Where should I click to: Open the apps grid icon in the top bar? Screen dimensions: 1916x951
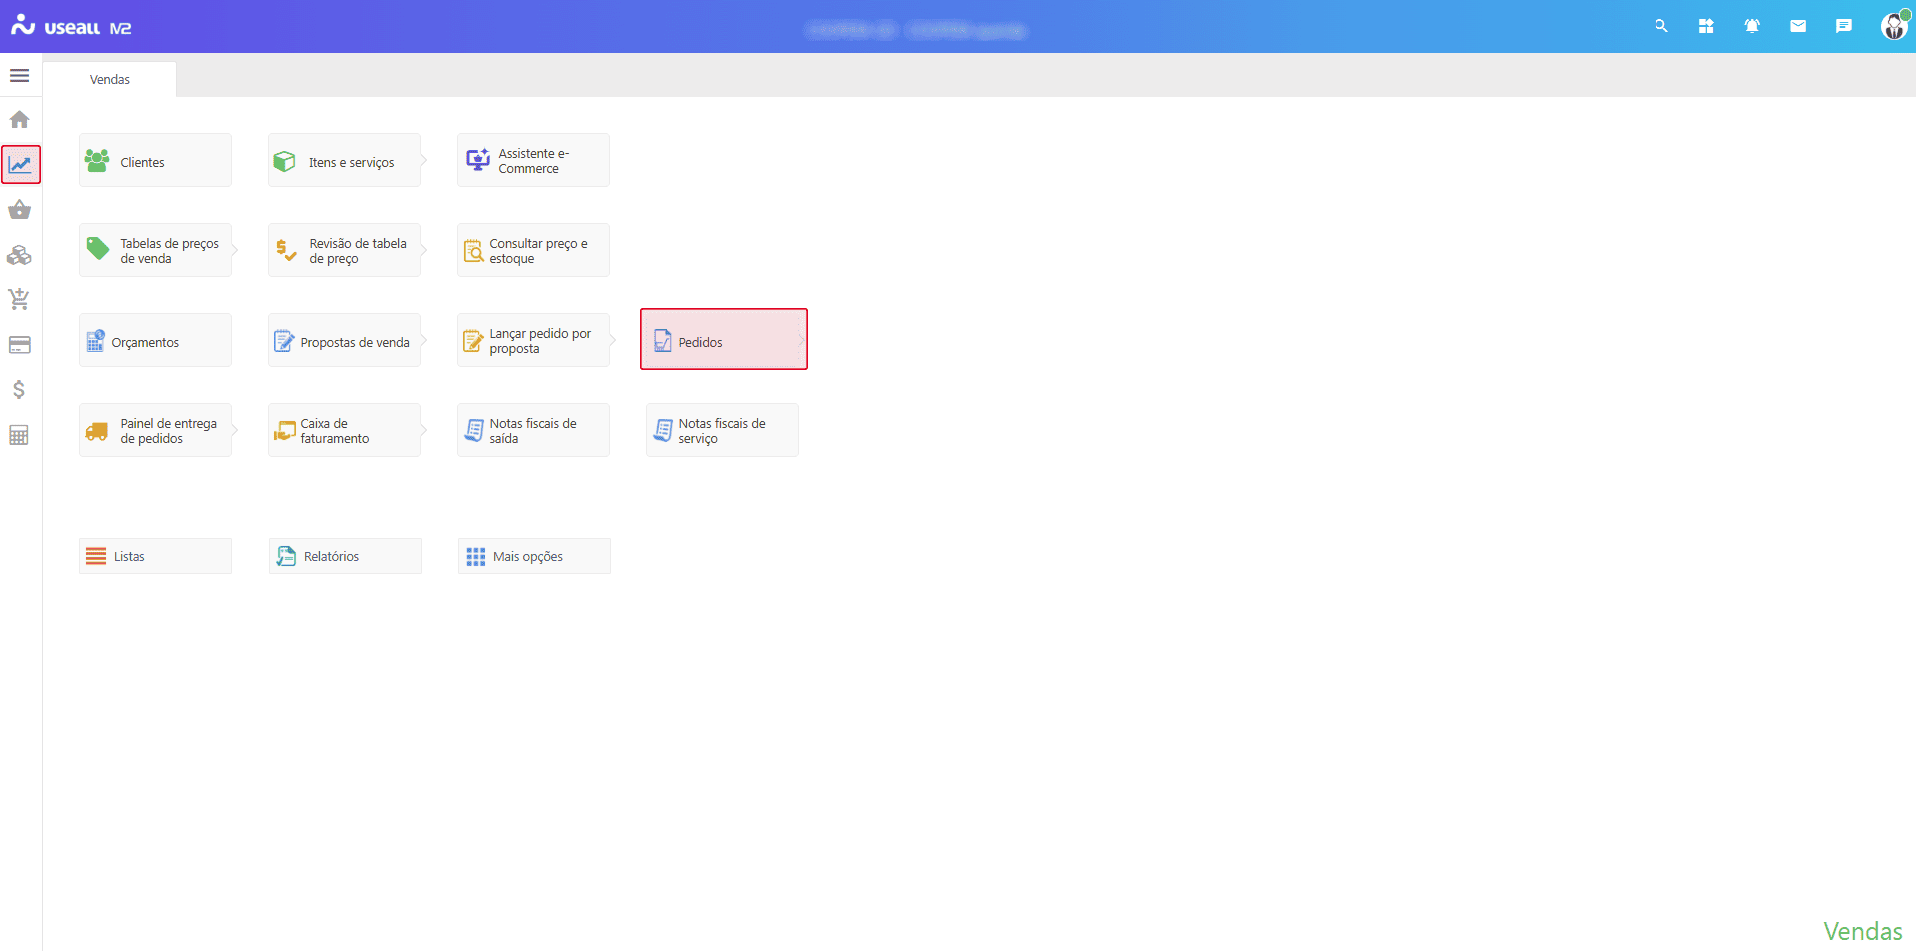click(1706, 27)
